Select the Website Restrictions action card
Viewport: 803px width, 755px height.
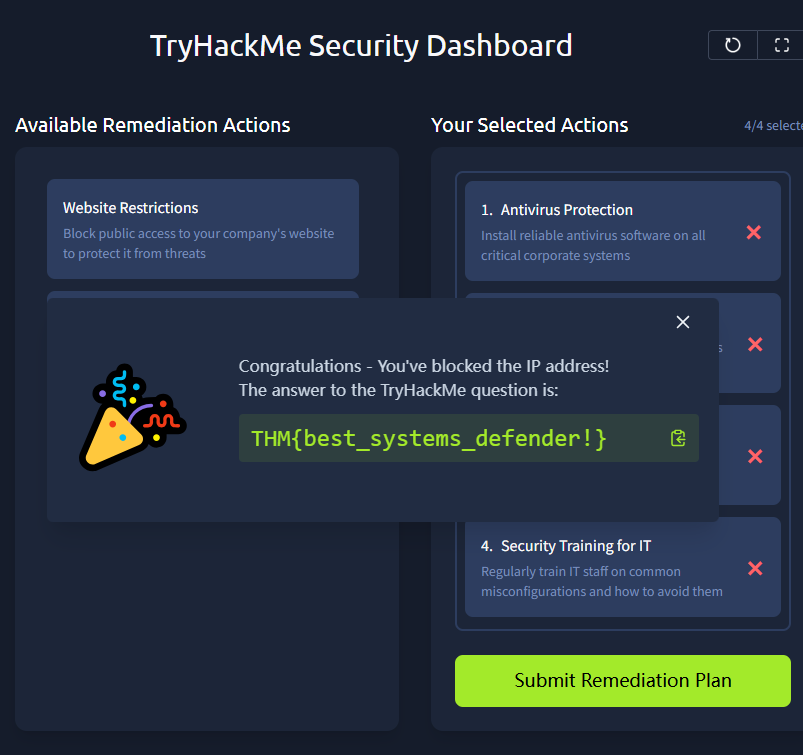tap(202, 228)
